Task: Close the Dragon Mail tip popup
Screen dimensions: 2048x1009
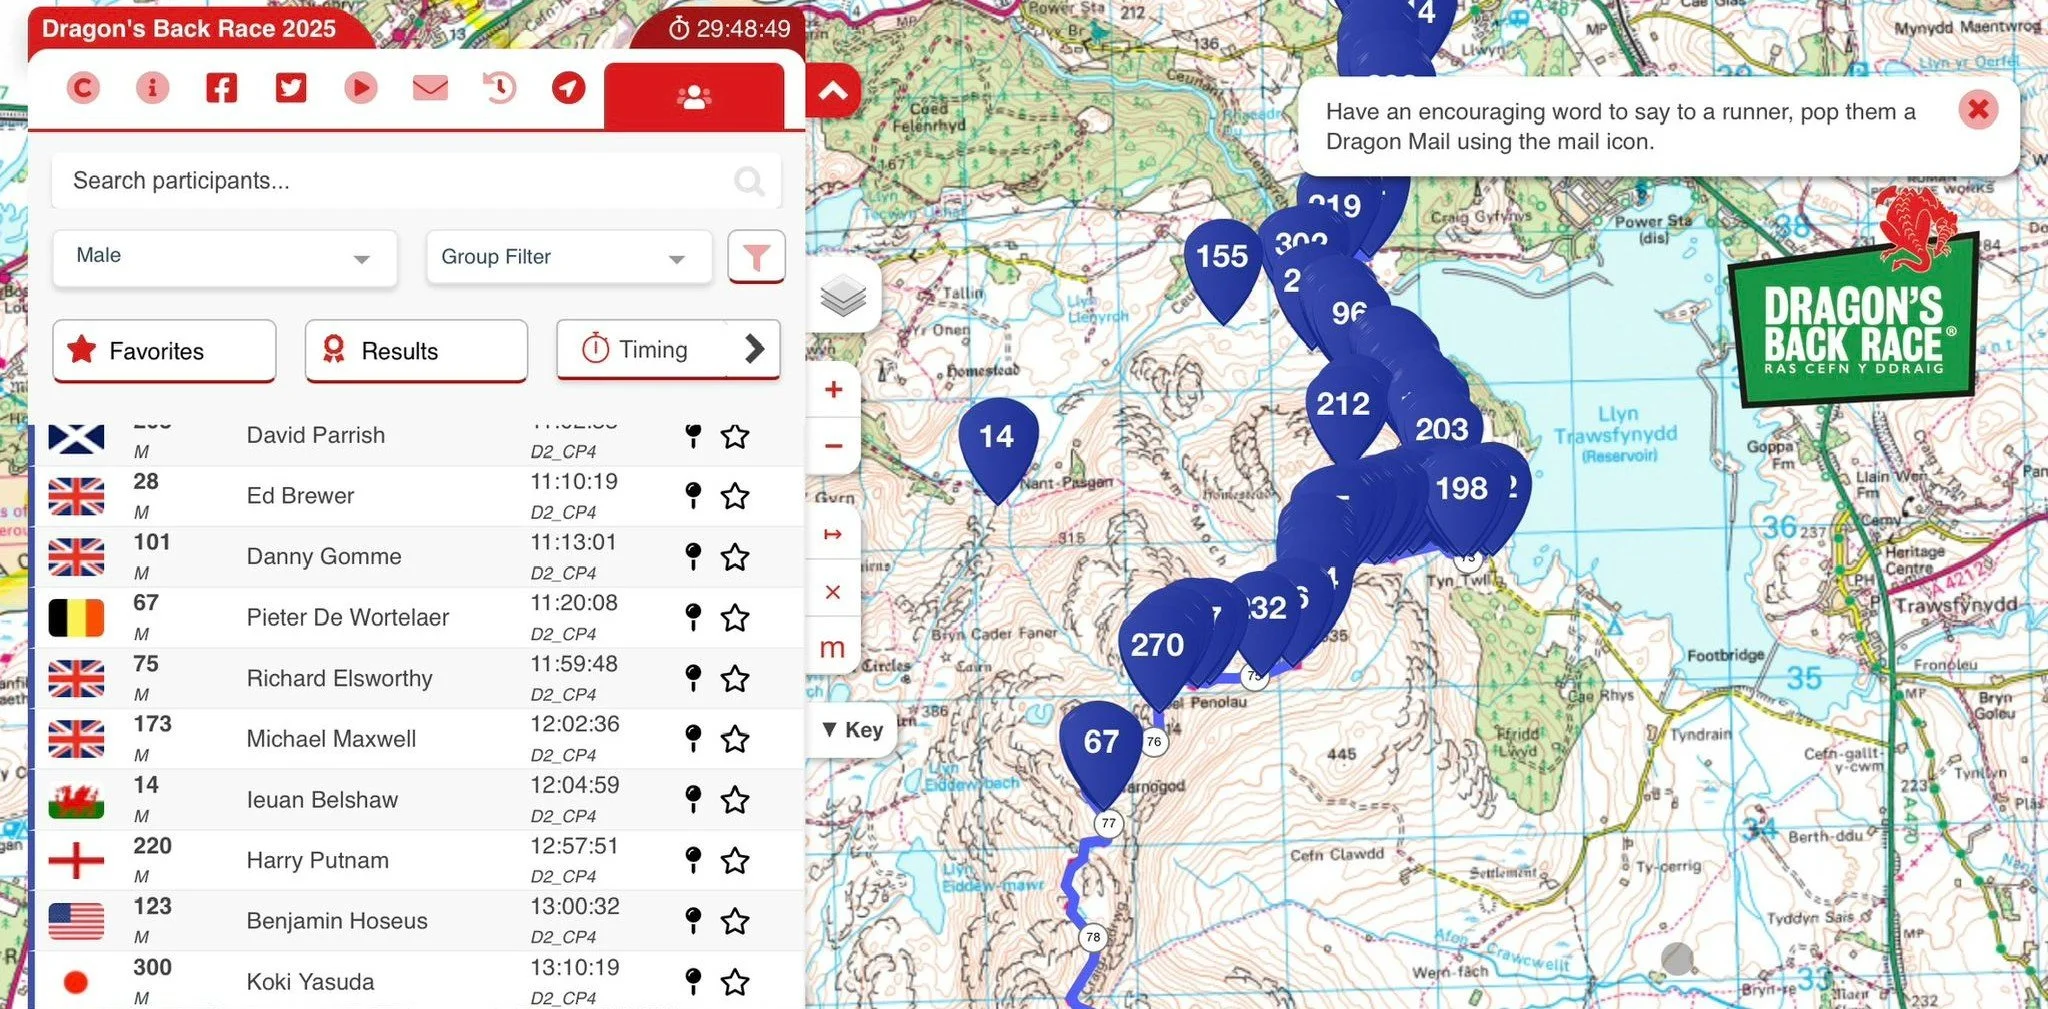Action: [x=1978, y=109]
